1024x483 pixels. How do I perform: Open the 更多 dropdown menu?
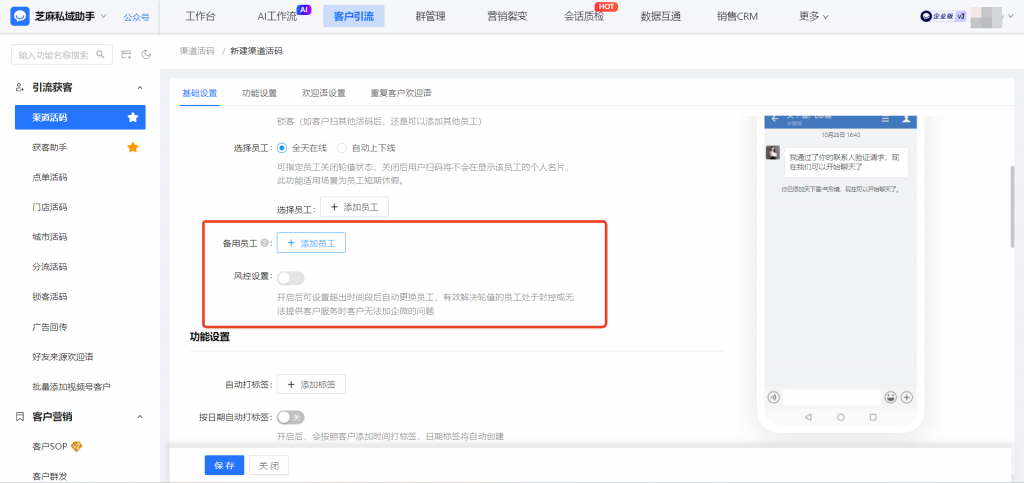coord(814,16)
